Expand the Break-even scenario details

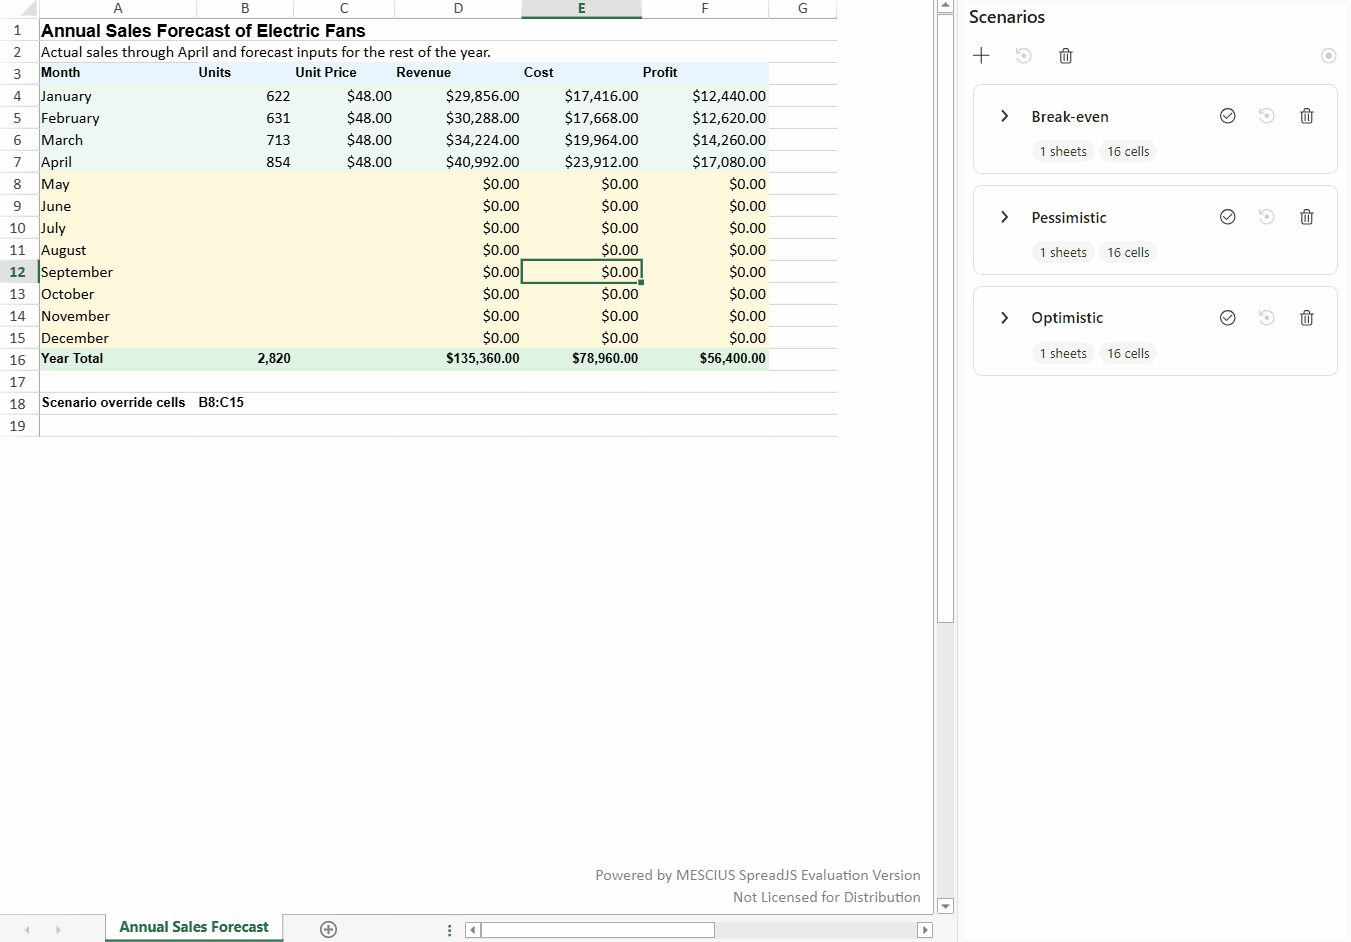point(1004,116)
